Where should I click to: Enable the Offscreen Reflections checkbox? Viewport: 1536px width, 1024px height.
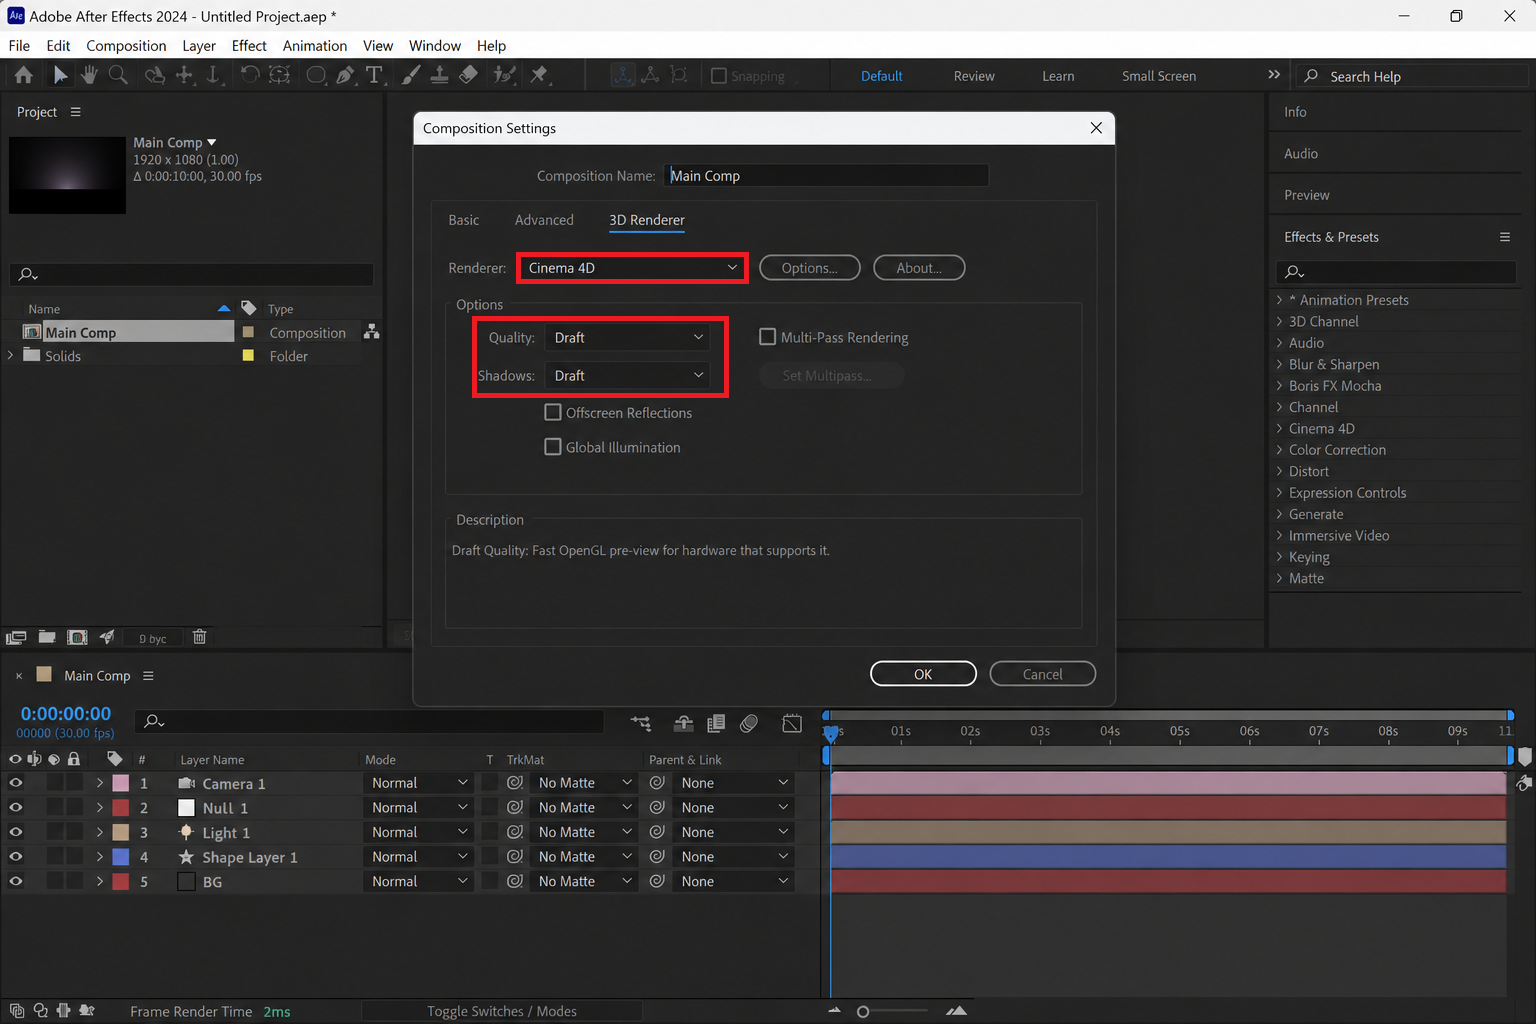[x=553, y=412]
